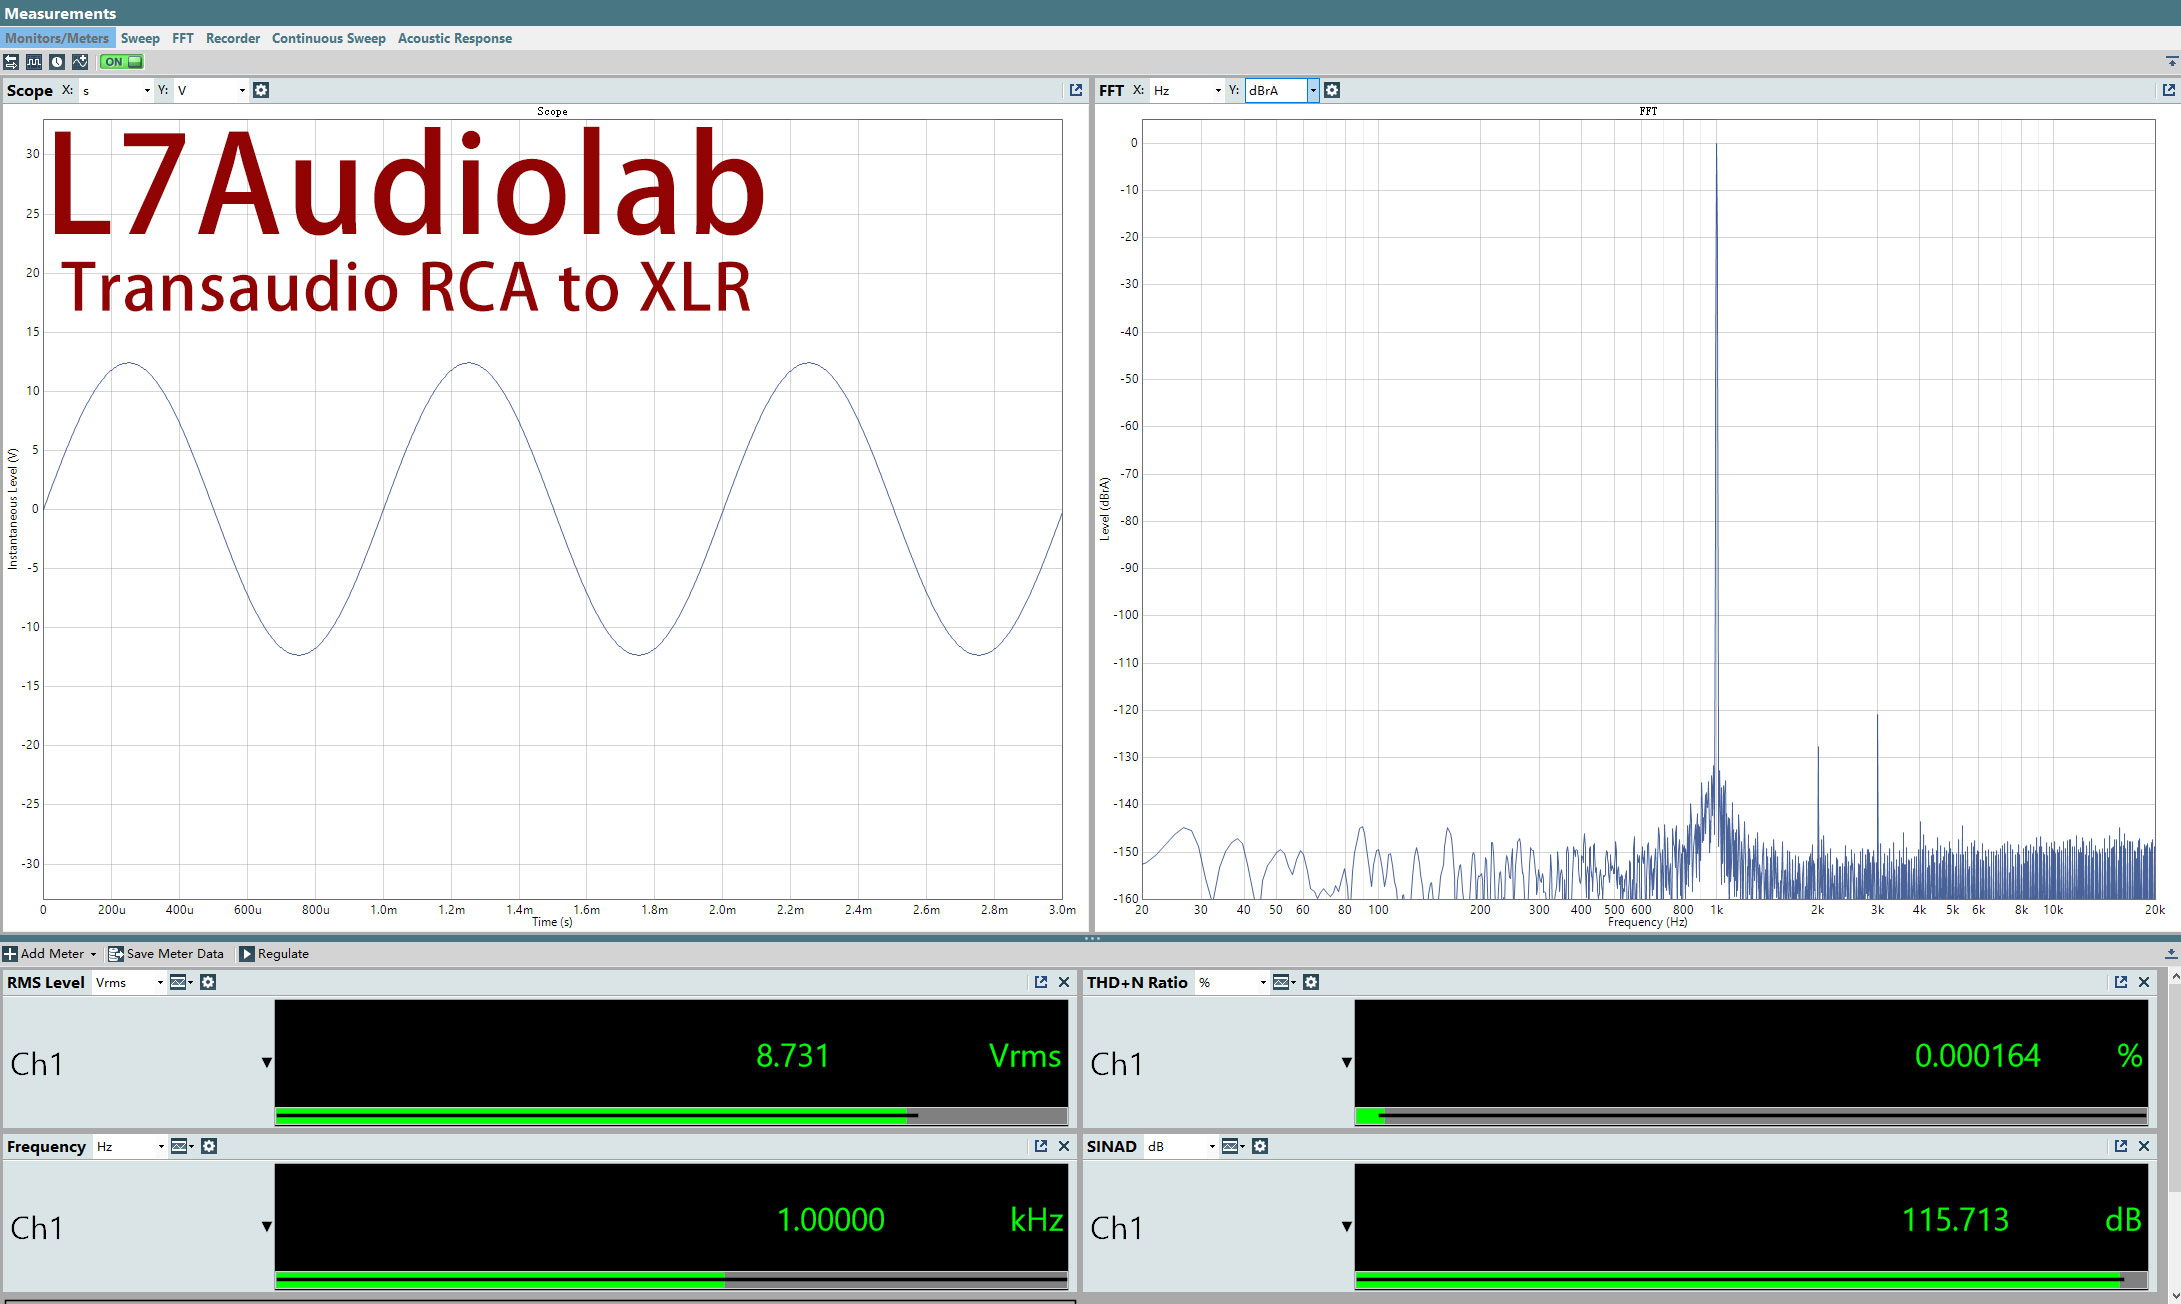
Task: Open SINAD meter settings gear
Action: coord(1260,1146)
